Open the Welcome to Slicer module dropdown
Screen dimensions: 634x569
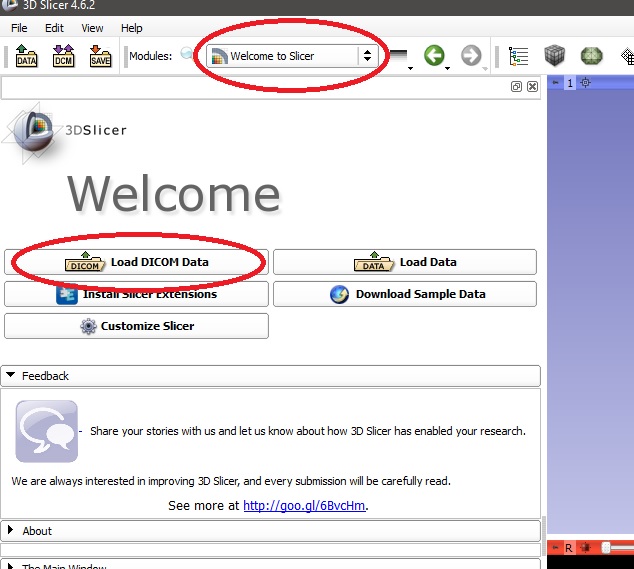tap(290, 56)
